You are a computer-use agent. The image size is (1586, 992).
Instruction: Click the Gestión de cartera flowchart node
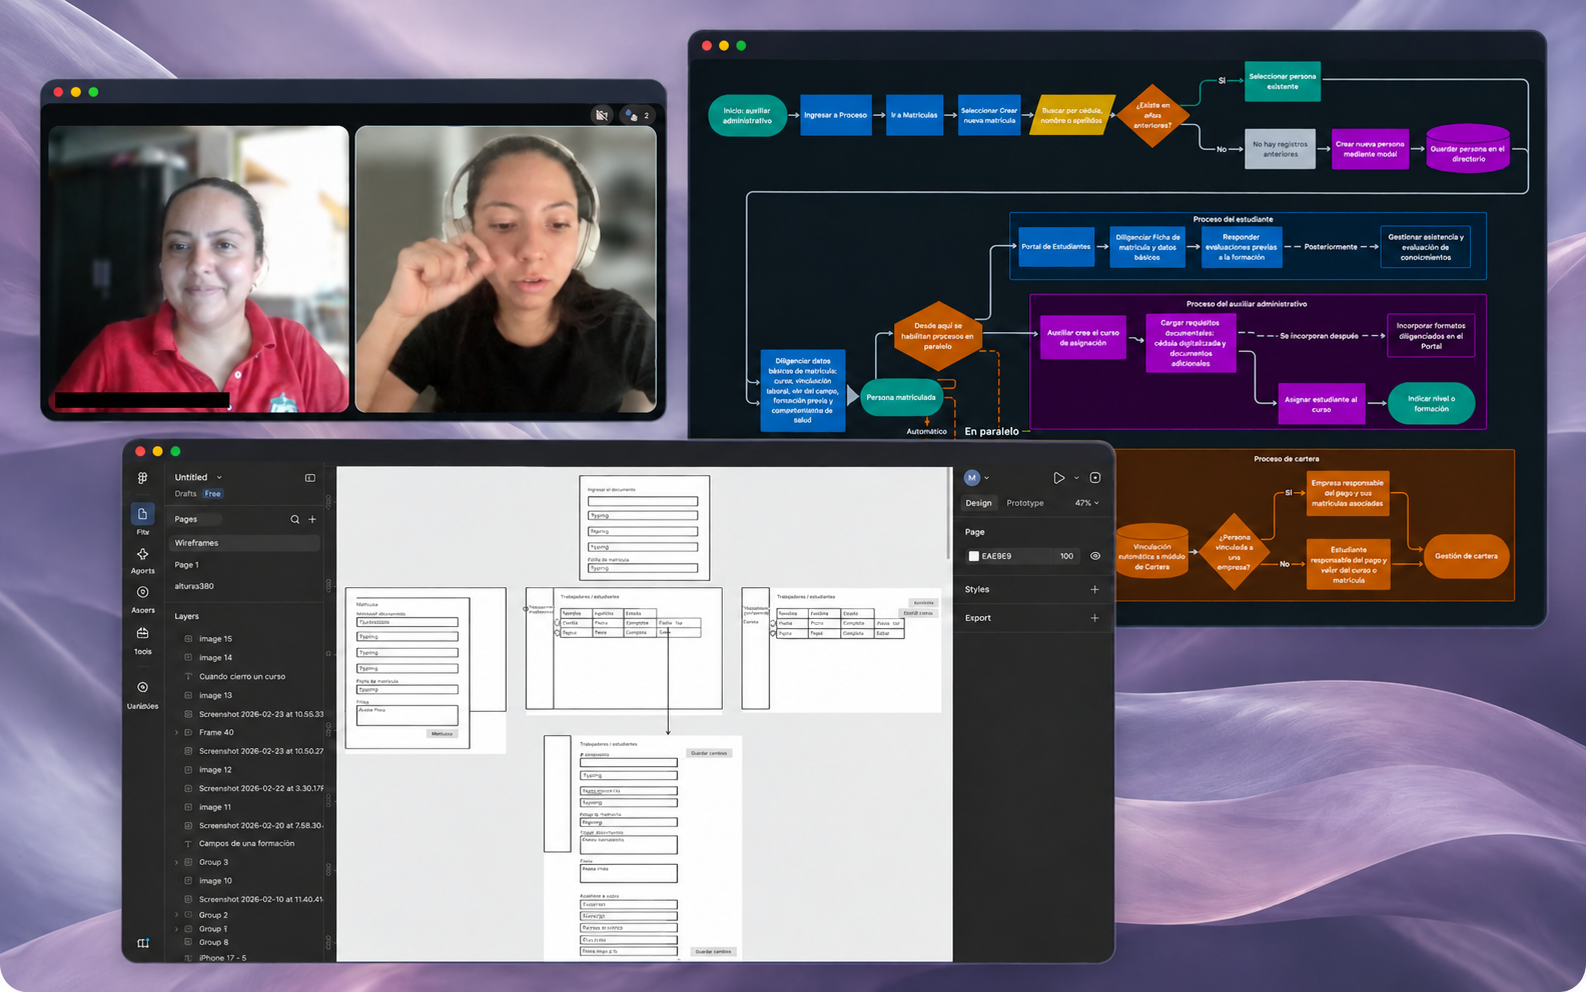1466,556
